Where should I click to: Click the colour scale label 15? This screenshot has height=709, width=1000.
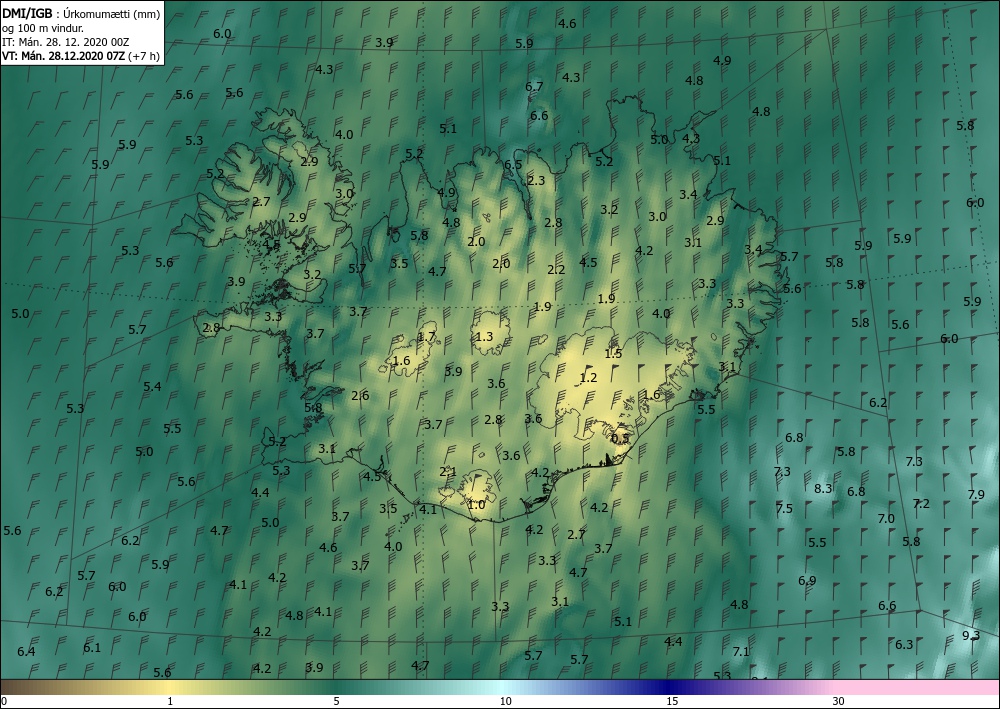pos(672,701)
